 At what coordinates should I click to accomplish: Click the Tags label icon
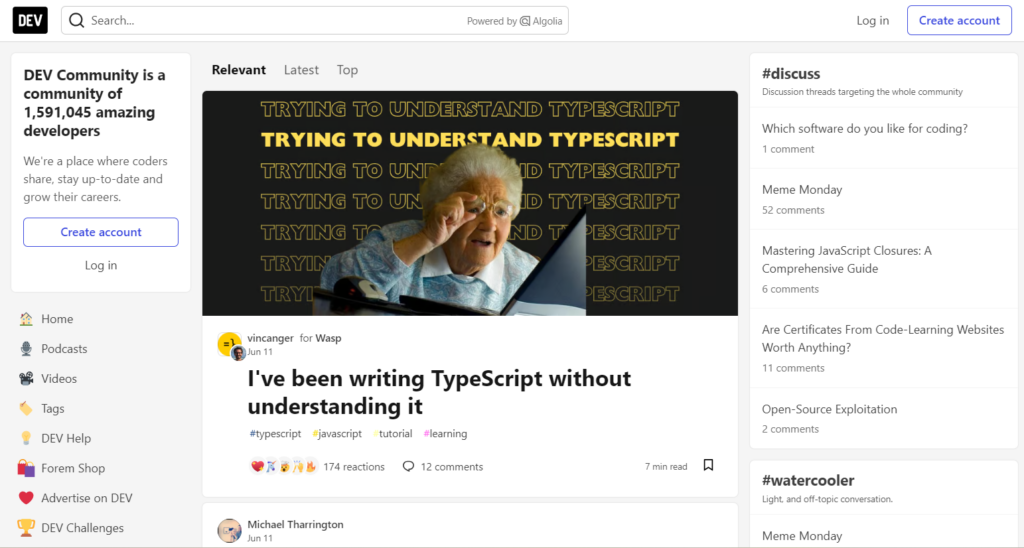[26, 408]
